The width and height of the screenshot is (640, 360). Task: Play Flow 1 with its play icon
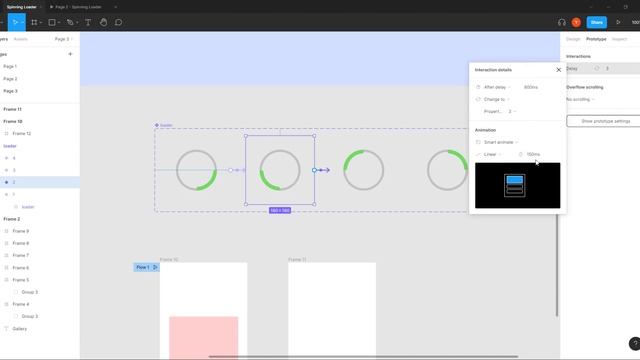coord(155,267)
